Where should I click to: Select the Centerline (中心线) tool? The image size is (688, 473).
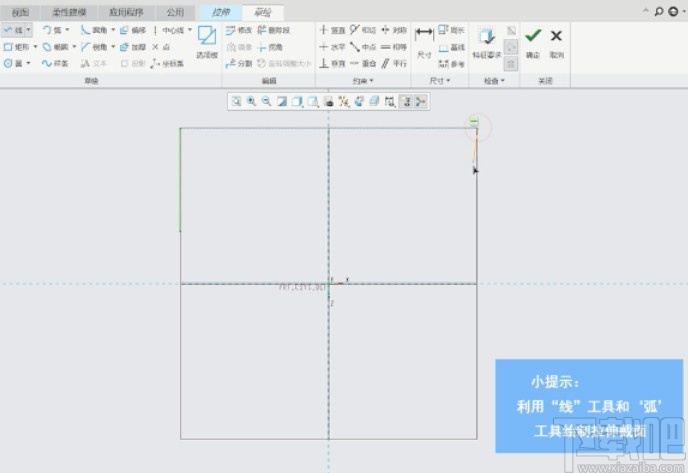pyautogui.click(x=168, y=30)
